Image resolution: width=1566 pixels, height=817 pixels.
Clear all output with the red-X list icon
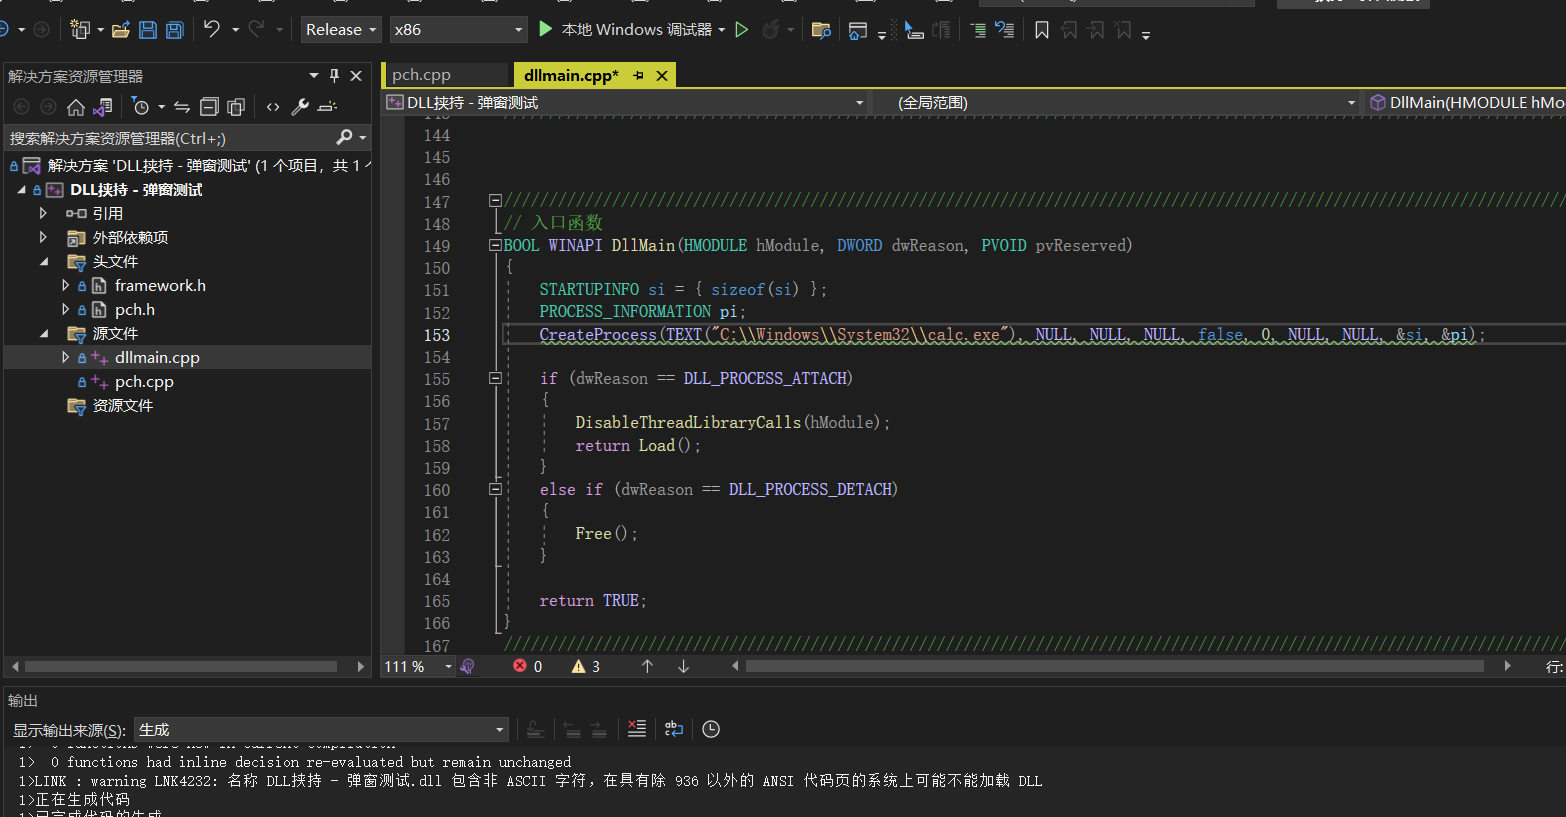636,729
